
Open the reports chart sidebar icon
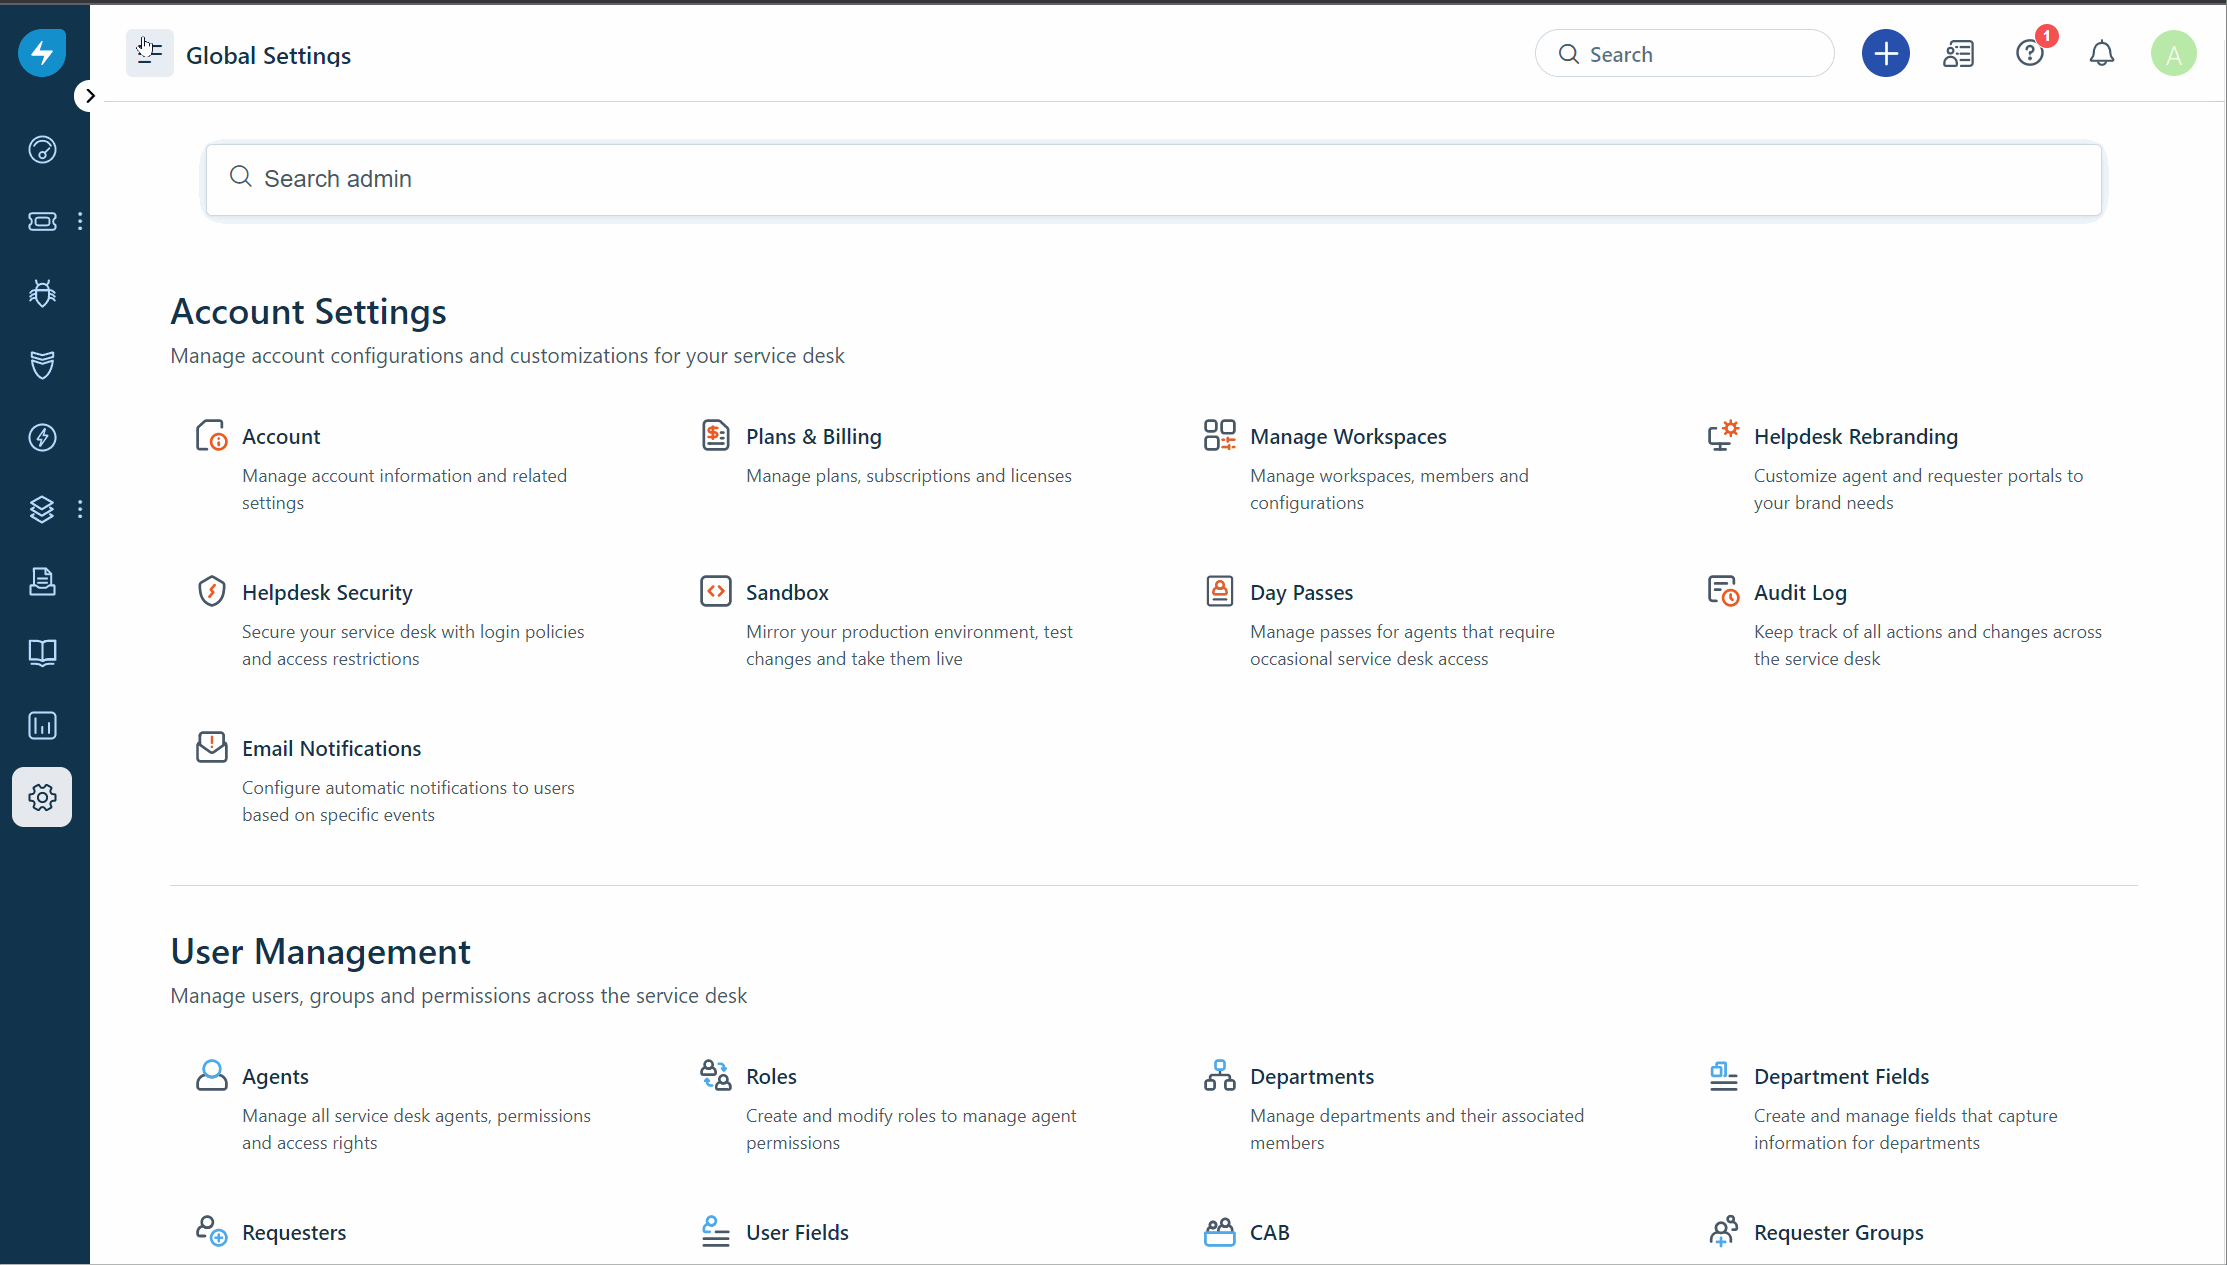tap(42, 725)
